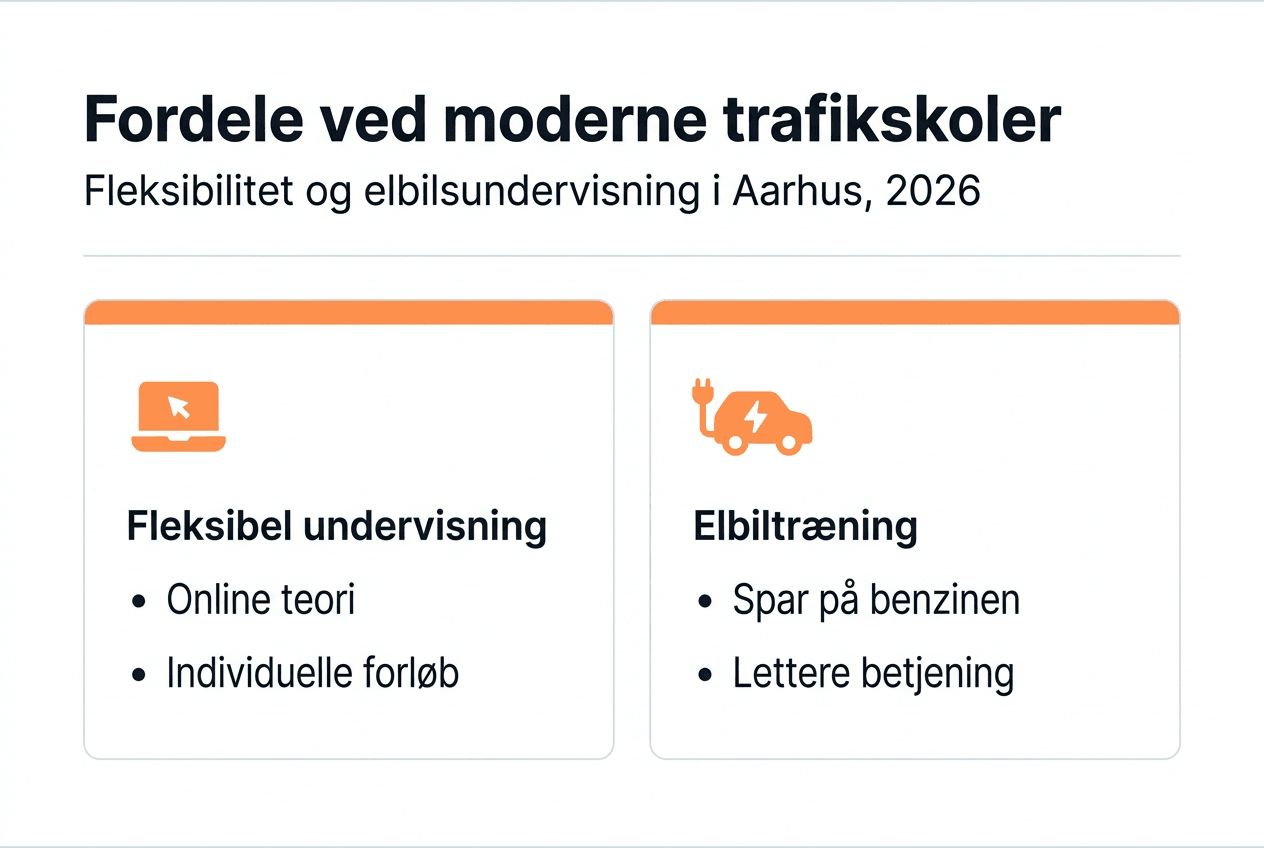
Task: Click the bullet dot before Individuelle forløb
Action: tap(139, 675)
